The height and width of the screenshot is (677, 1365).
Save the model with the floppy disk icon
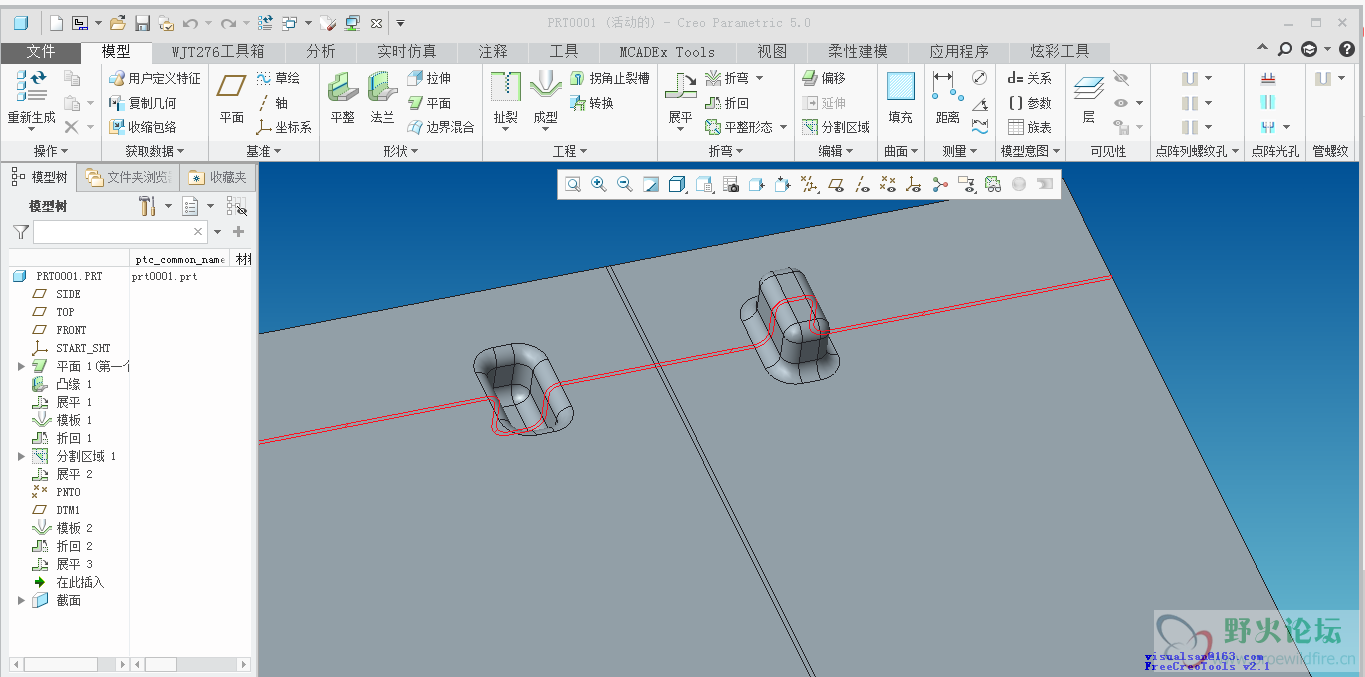[x=142, y=22]
